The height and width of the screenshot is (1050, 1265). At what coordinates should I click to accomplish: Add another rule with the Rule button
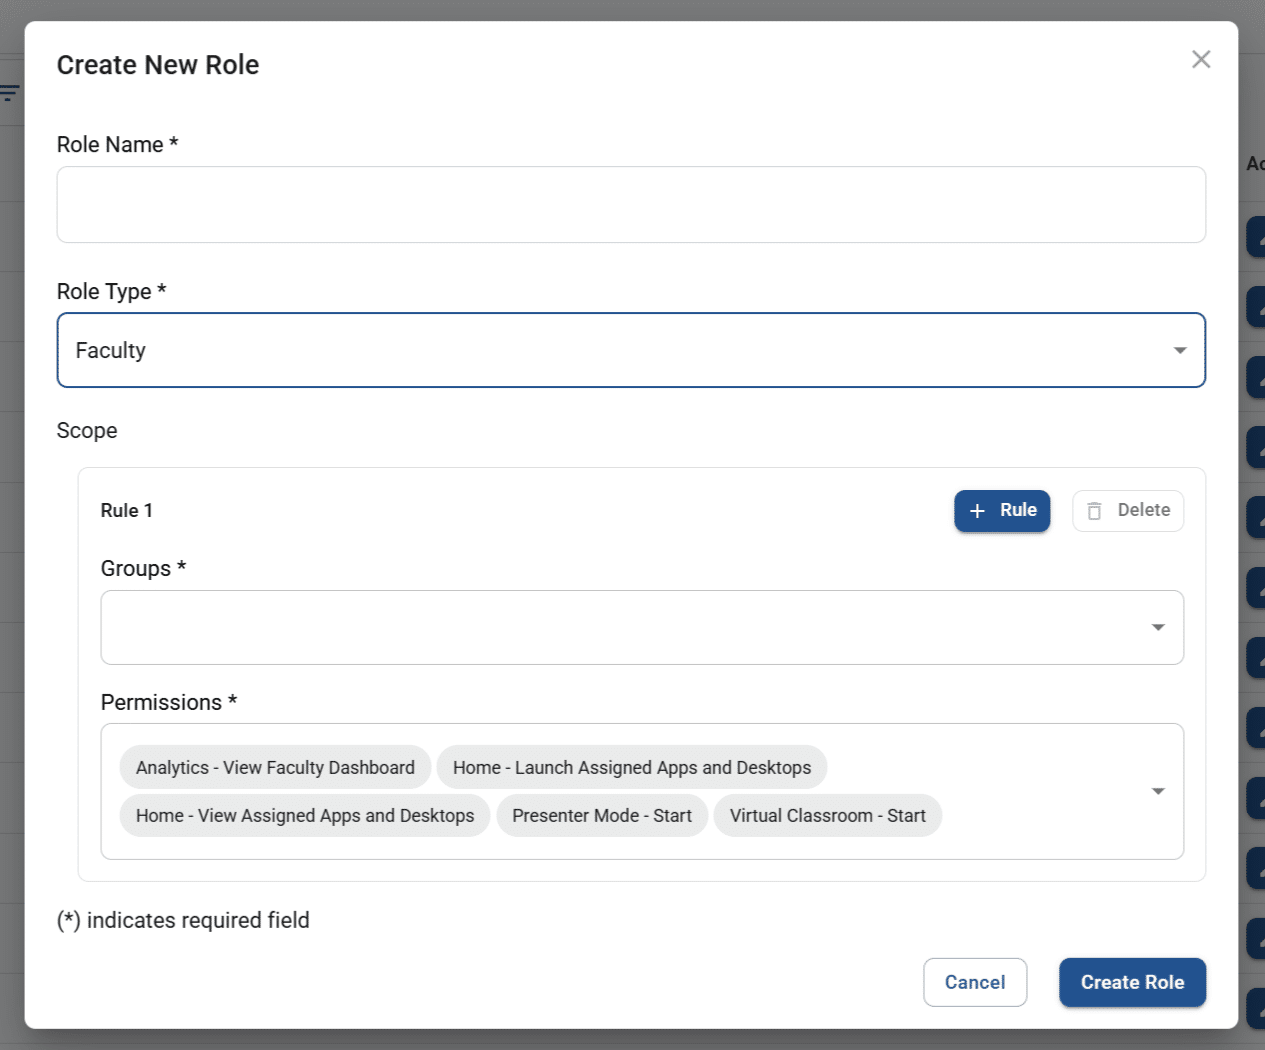click(x=1002, y=511)
